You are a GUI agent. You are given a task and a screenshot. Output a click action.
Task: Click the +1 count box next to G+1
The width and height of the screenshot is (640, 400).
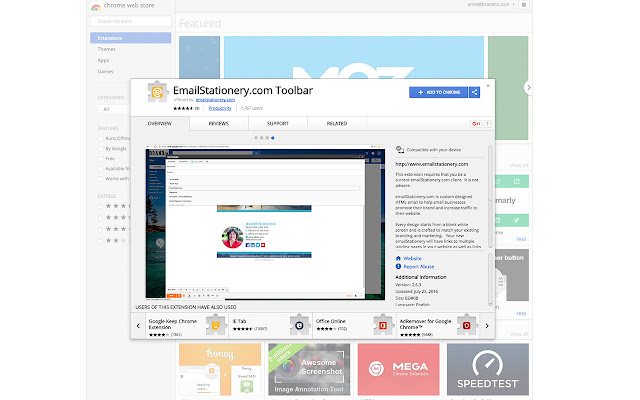click(x=487, y=124)
